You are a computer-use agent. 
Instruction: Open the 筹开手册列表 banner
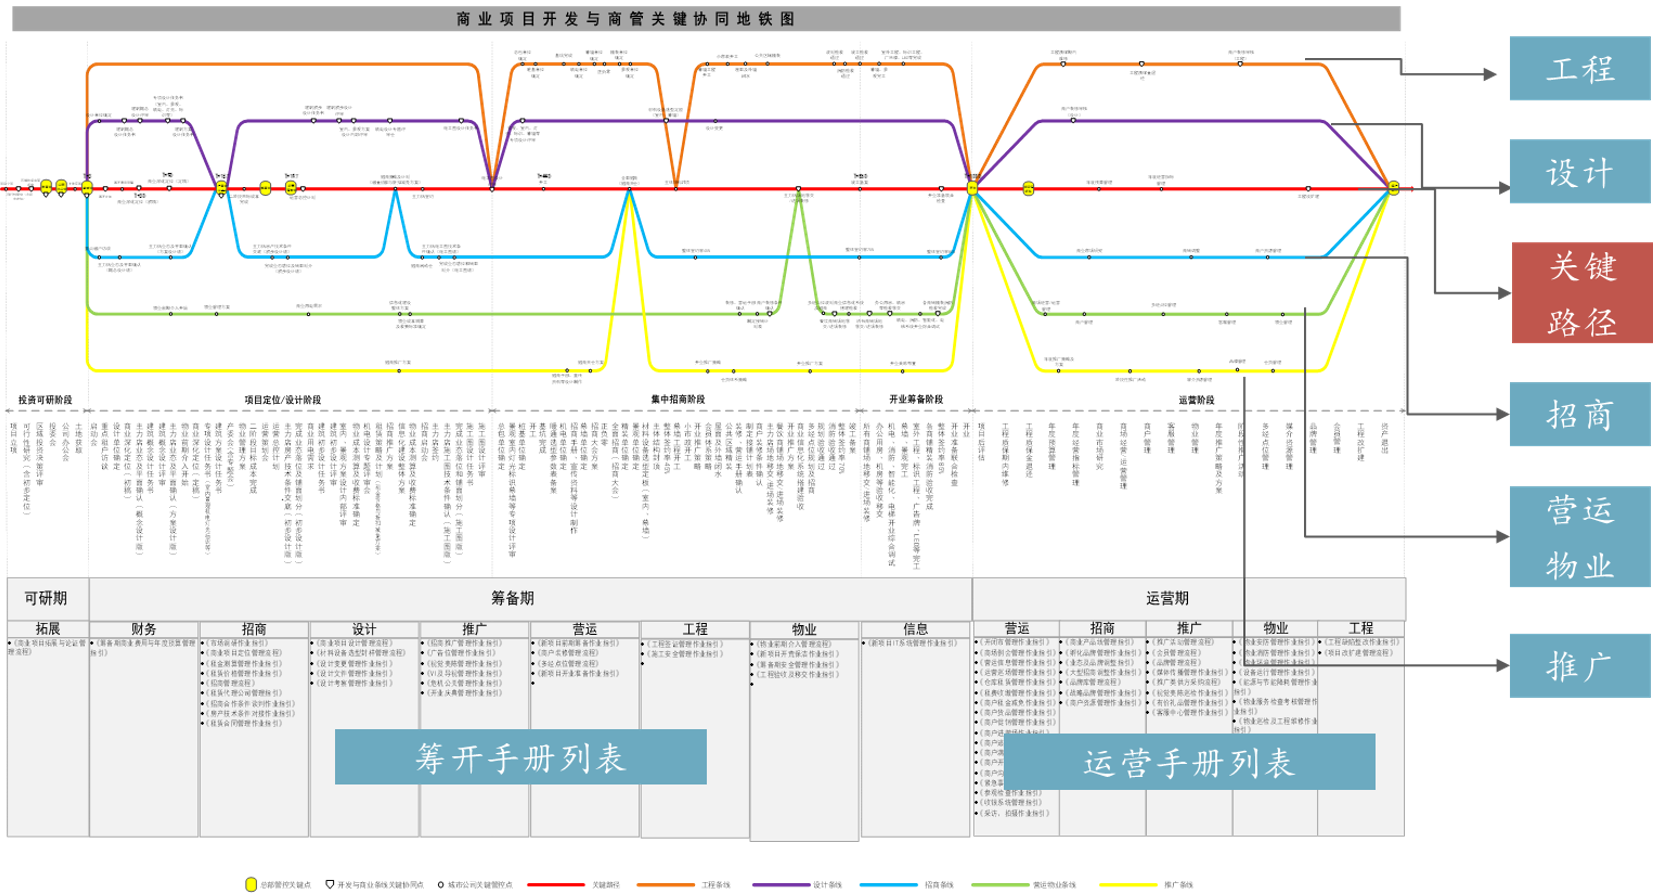pyautogui.click(x=520, y=757)
